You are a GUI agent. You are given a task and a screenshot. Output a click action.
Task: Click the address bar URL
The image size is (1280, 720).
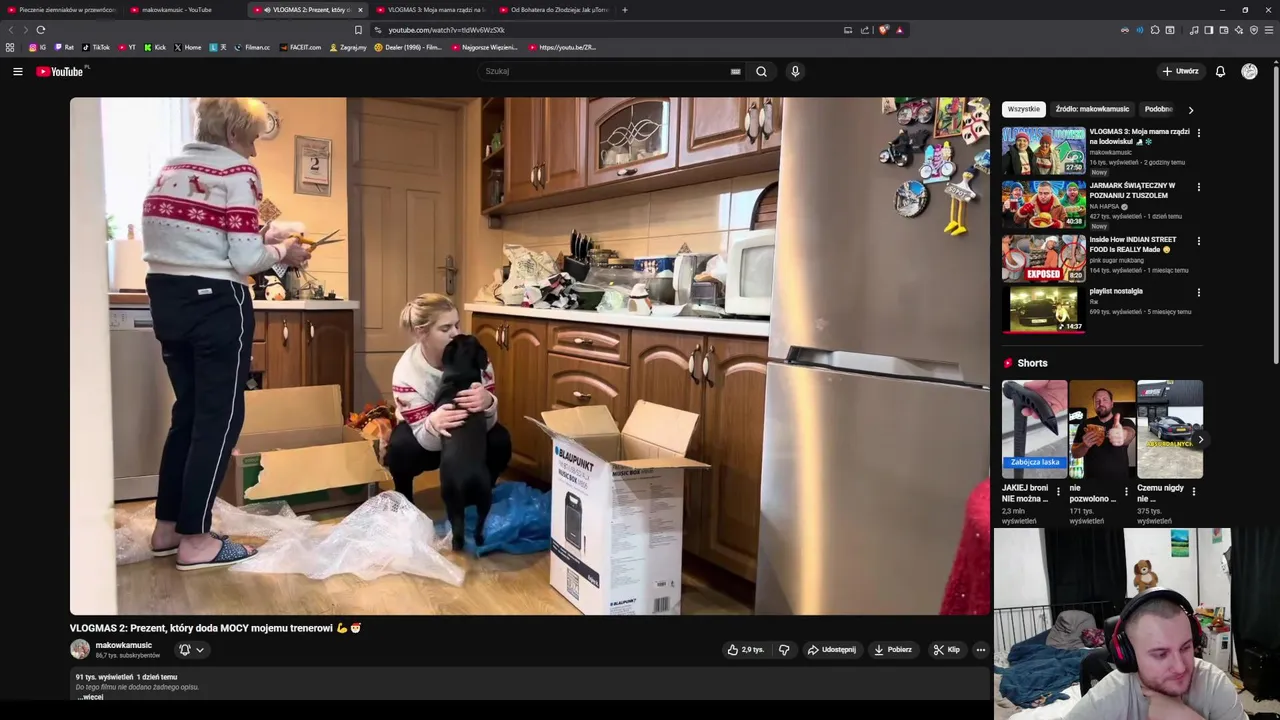pos(446,30)
